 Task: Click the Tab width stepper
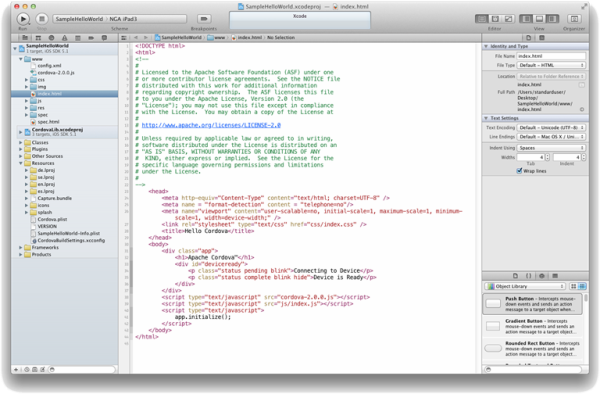coord(547,157)
